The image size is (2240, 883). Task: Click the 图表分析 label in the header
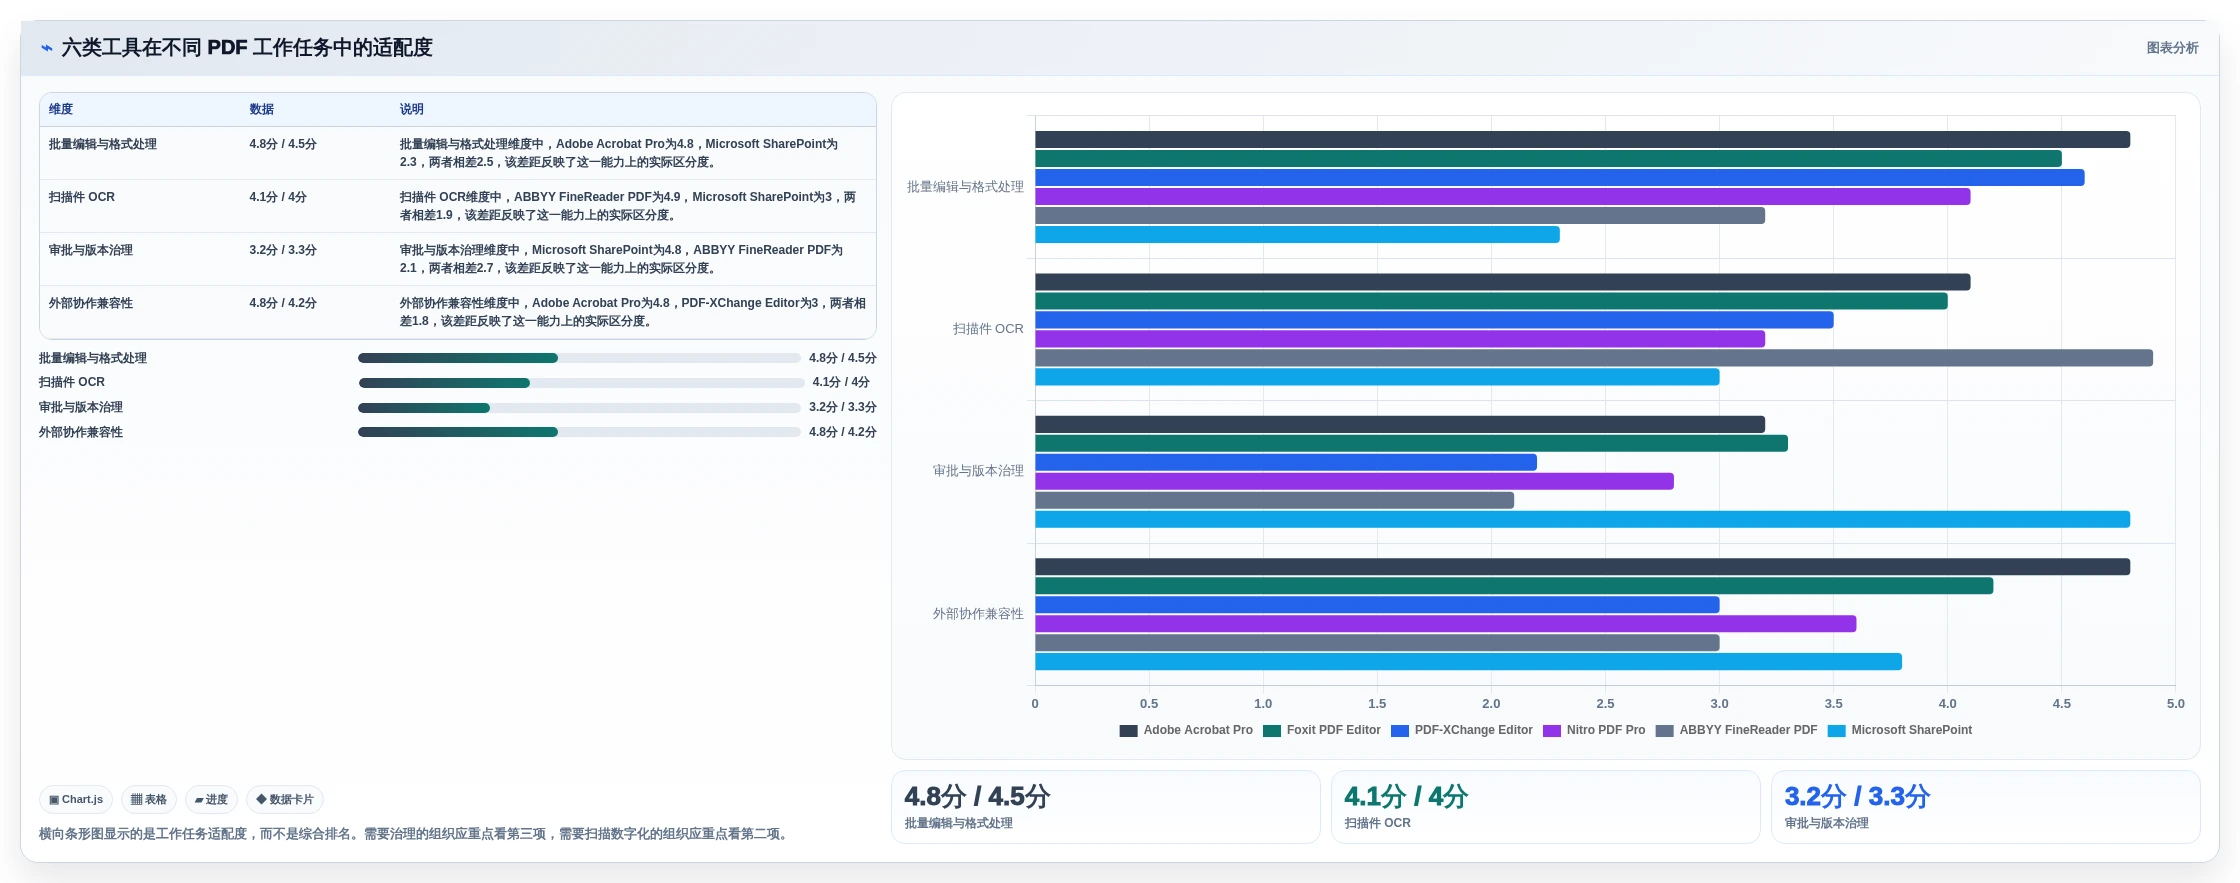[2172, 48]
